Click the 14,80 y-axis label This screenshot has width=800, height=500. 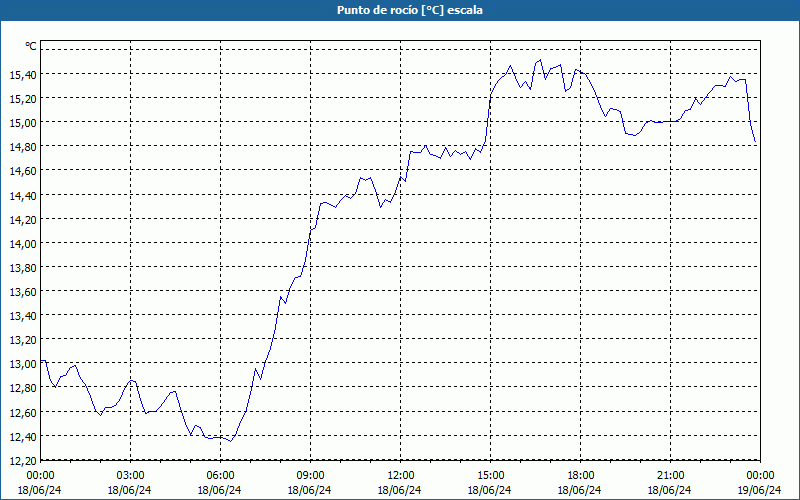(x=23, y=147)
